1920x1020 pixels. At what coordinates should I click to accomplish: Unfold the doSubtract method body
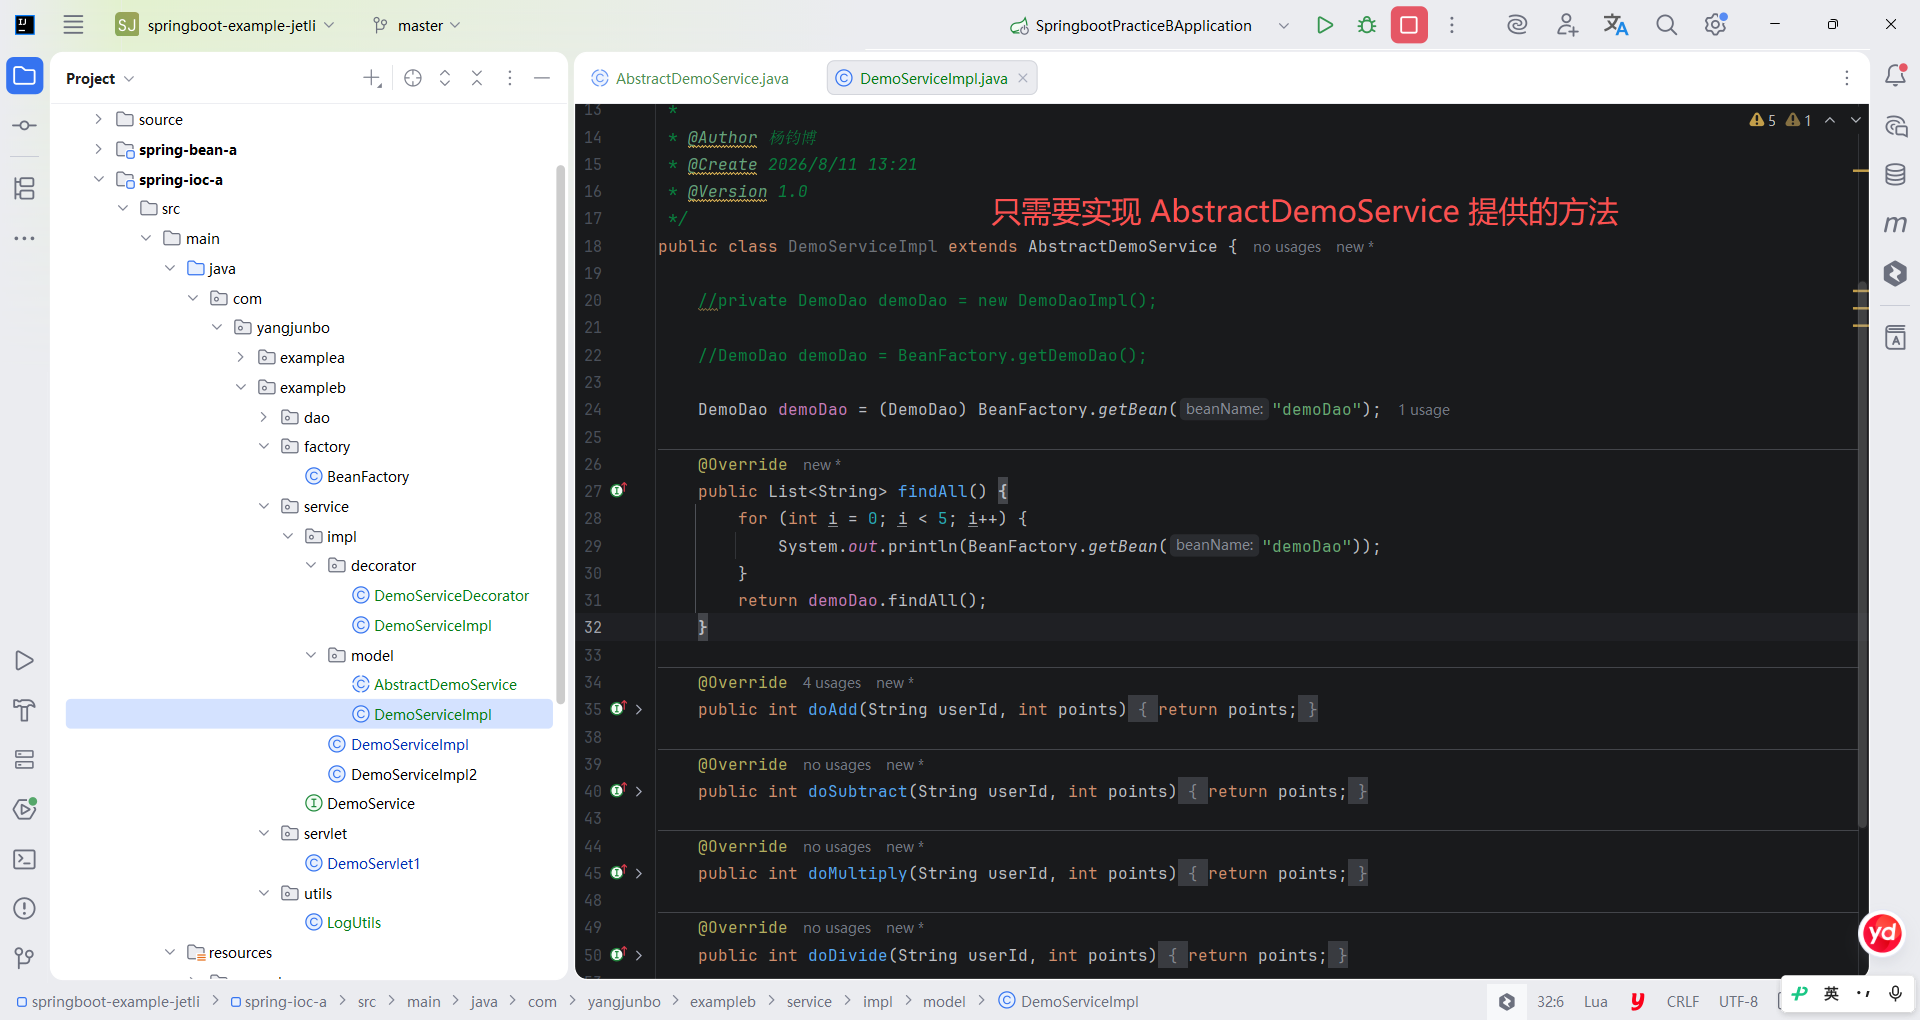click(x=639, y=791)
